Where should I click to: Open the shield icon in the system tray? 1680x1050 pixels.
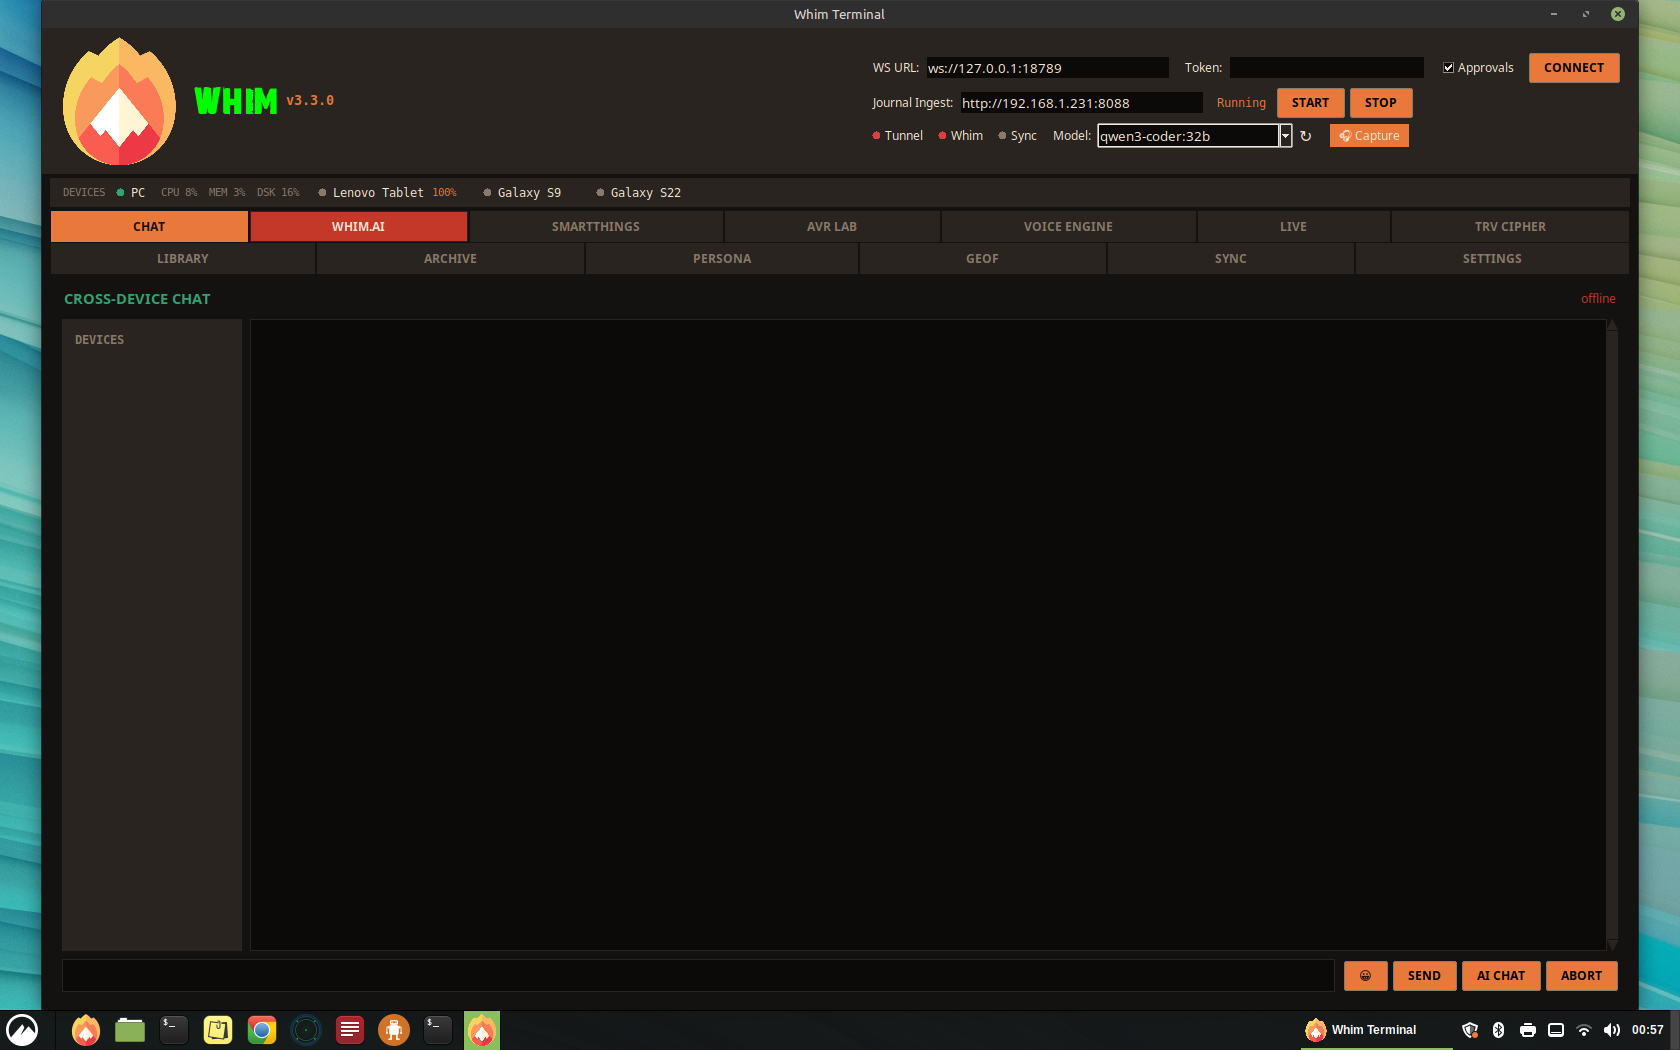coord(1470,1030)
